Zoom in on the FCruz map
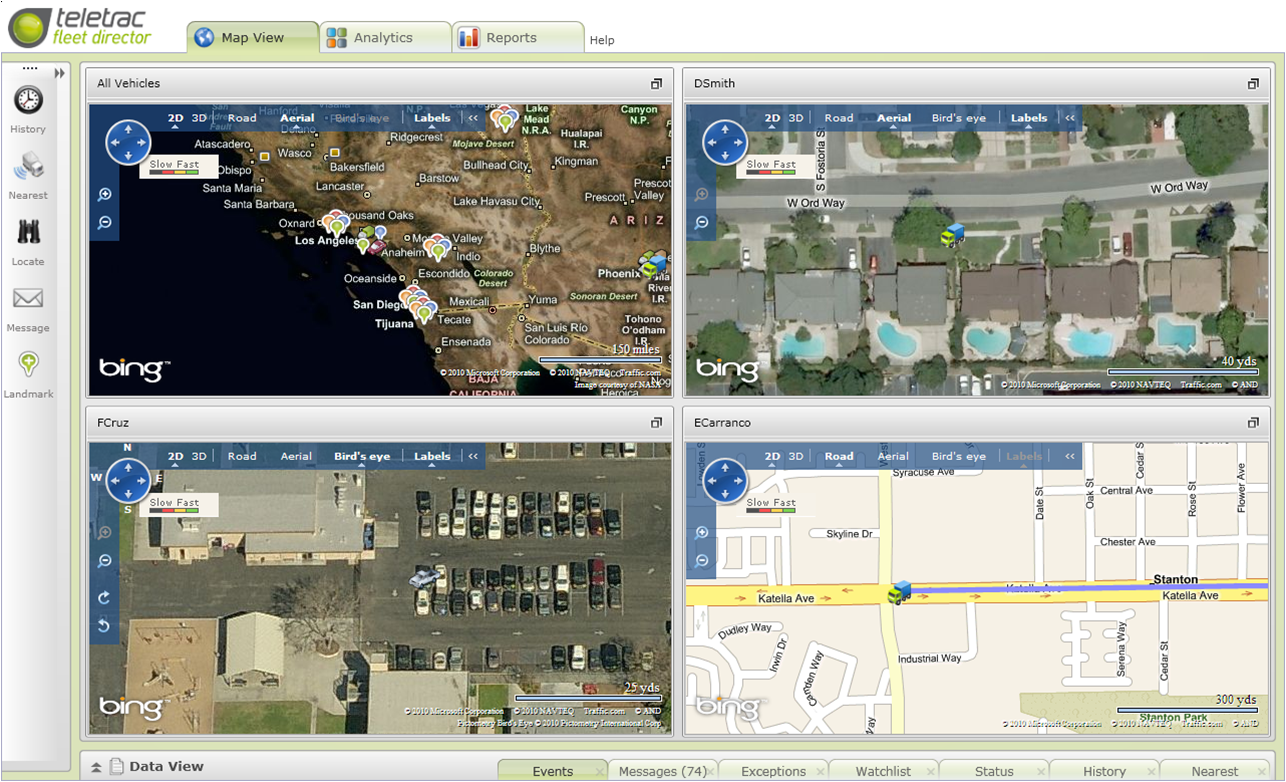 pyautogui.click(x=104, y=532)
